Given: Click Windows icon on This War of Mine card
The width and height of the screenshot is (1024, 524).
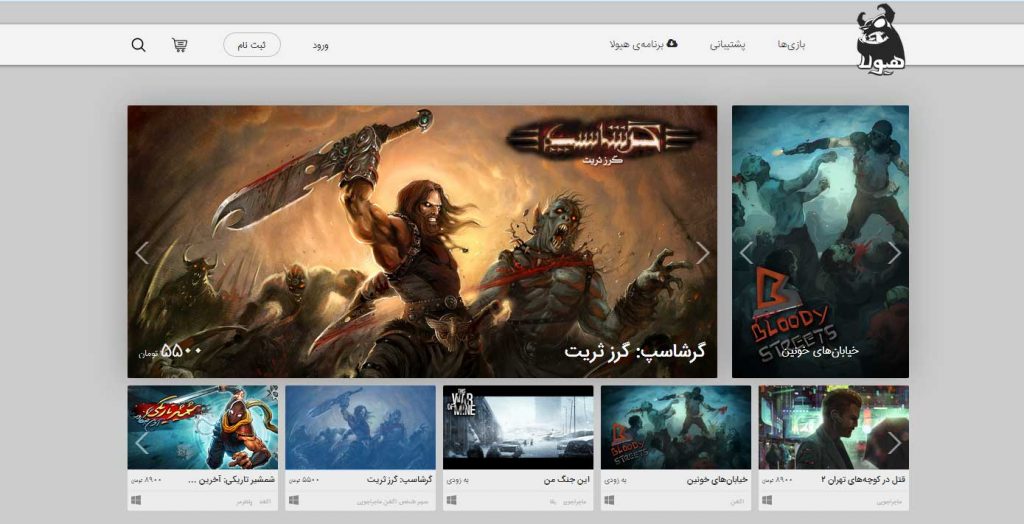Looking at the screenshot, I should [x=451, y=499].
